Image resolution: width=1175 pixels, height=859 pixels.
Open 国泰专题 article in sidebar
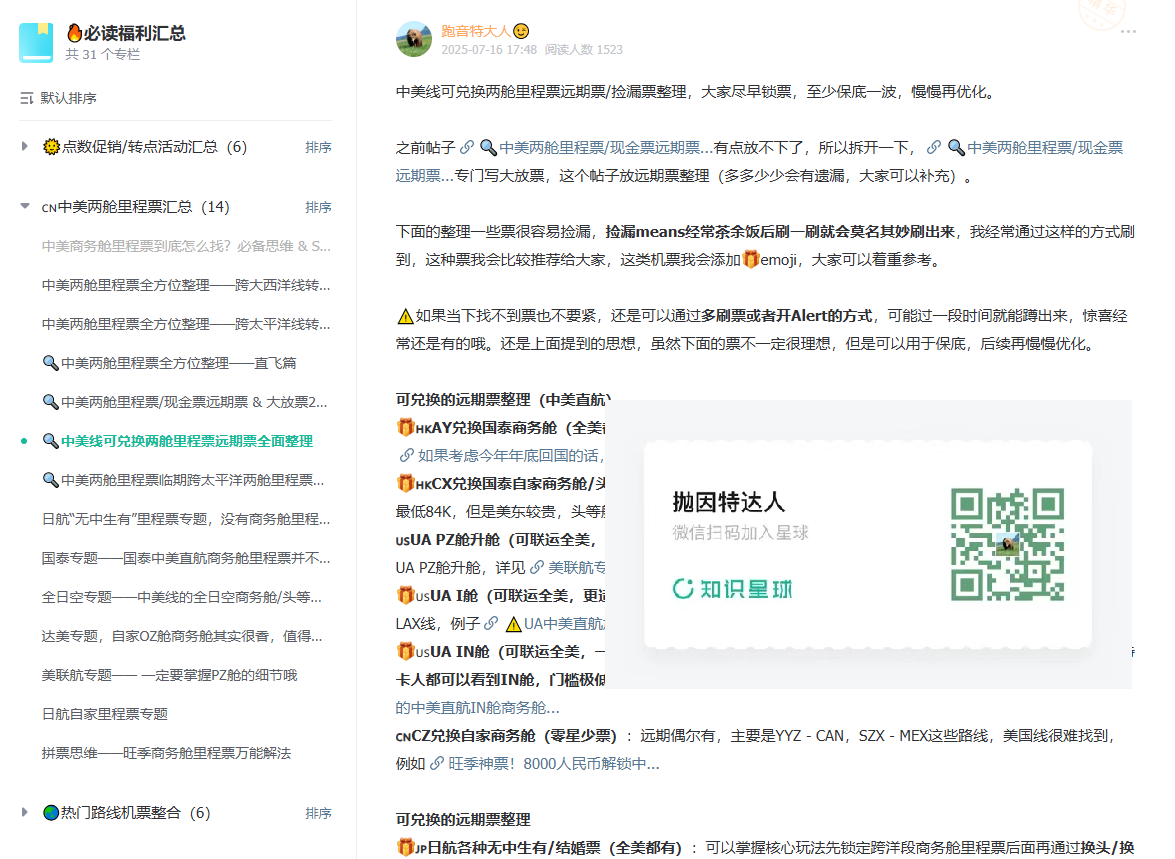(x=185, y=558)
